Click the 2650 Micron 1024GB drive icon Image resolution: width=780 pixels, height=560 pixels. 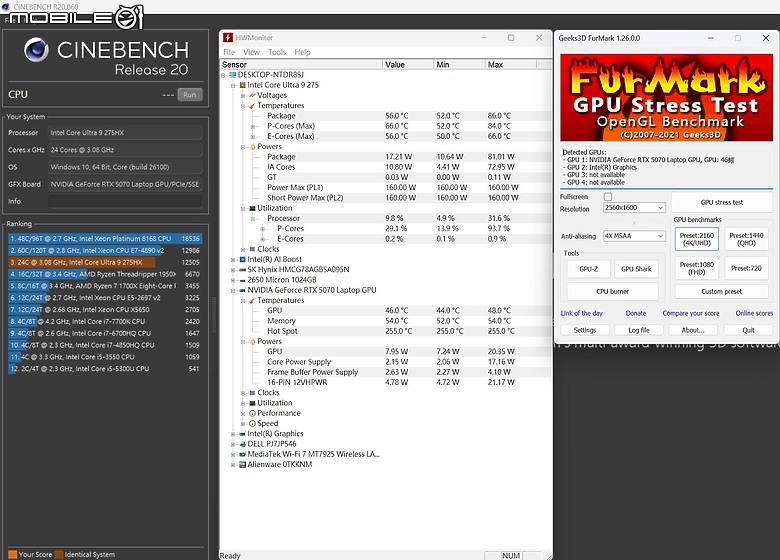click(243, 280)
